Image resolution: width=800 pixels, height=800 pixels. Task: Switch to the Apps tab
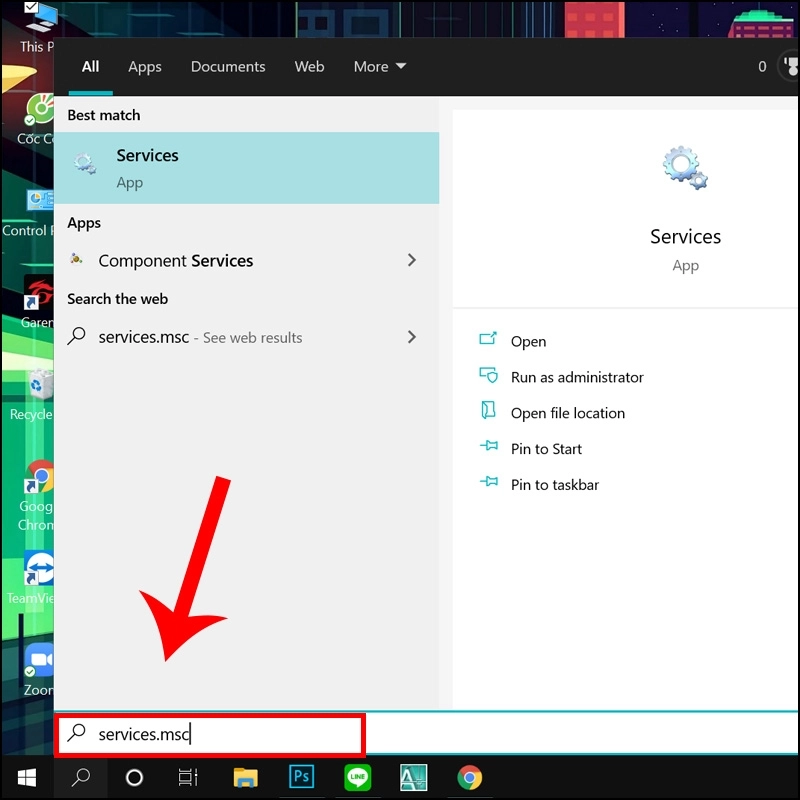144,67
